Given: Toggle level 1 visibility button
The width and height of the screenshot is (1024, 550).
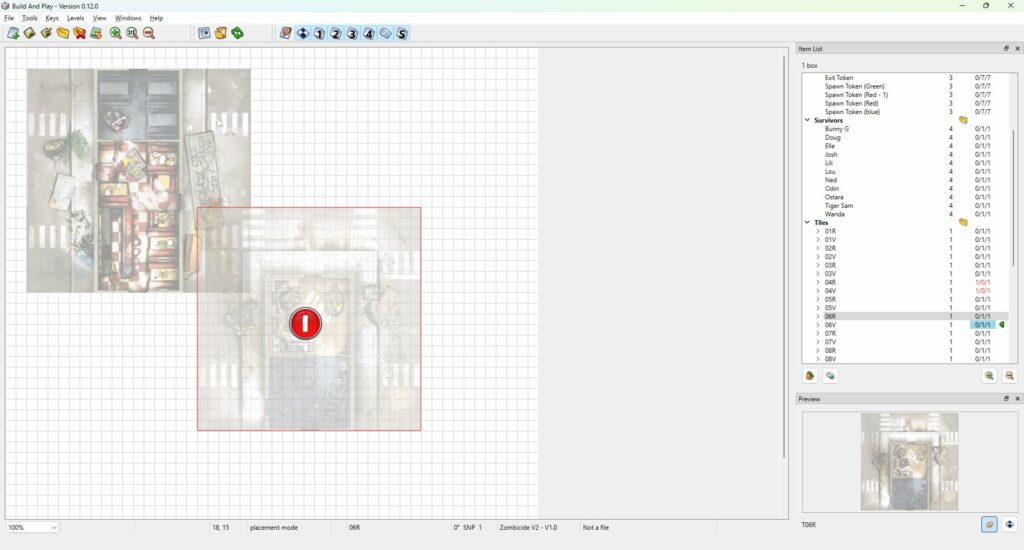Looking at the screenshot, I should (x=319, y=33).
